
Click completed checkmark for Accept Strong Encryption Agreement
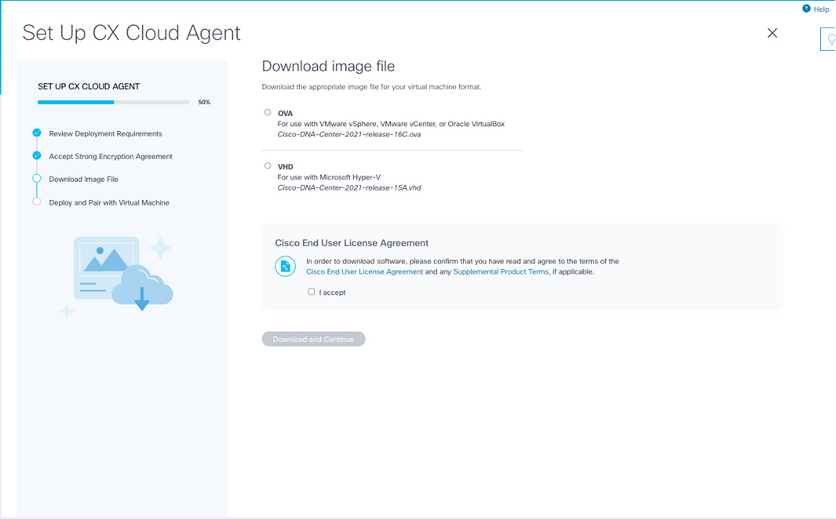click(36, 155)
